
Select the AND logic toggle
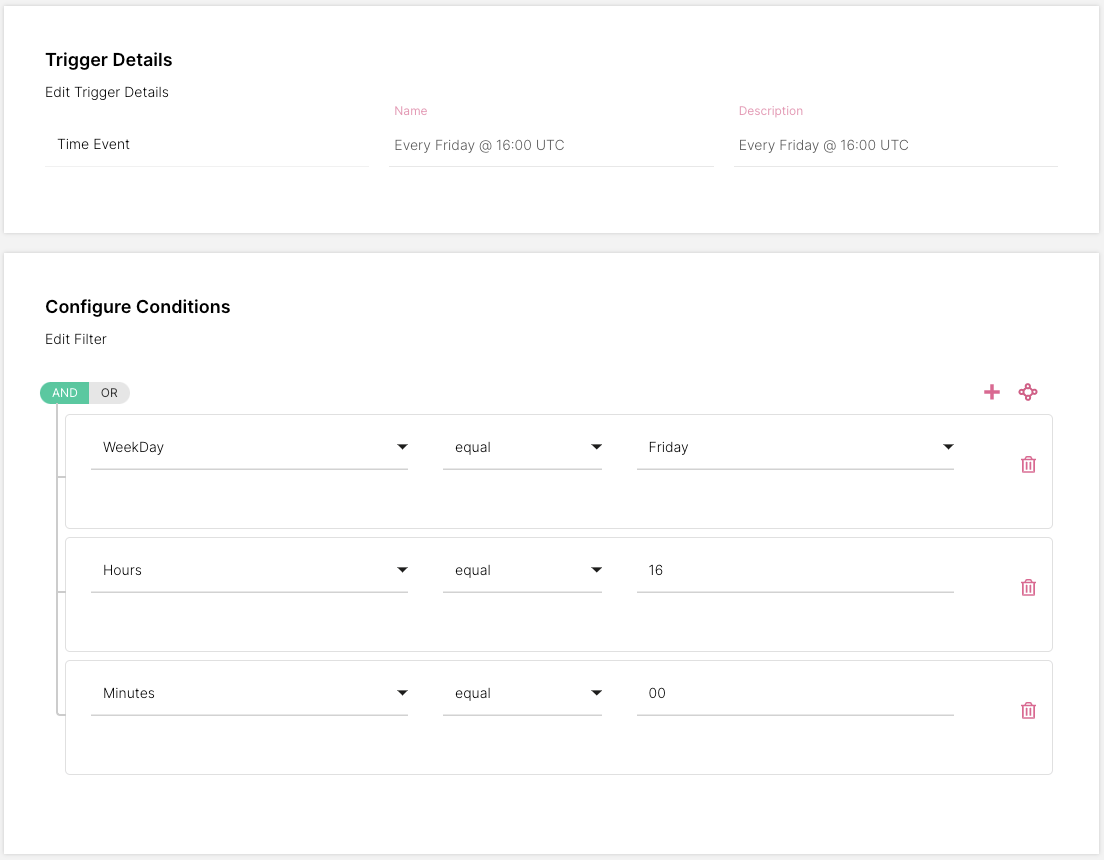point(65,393)
